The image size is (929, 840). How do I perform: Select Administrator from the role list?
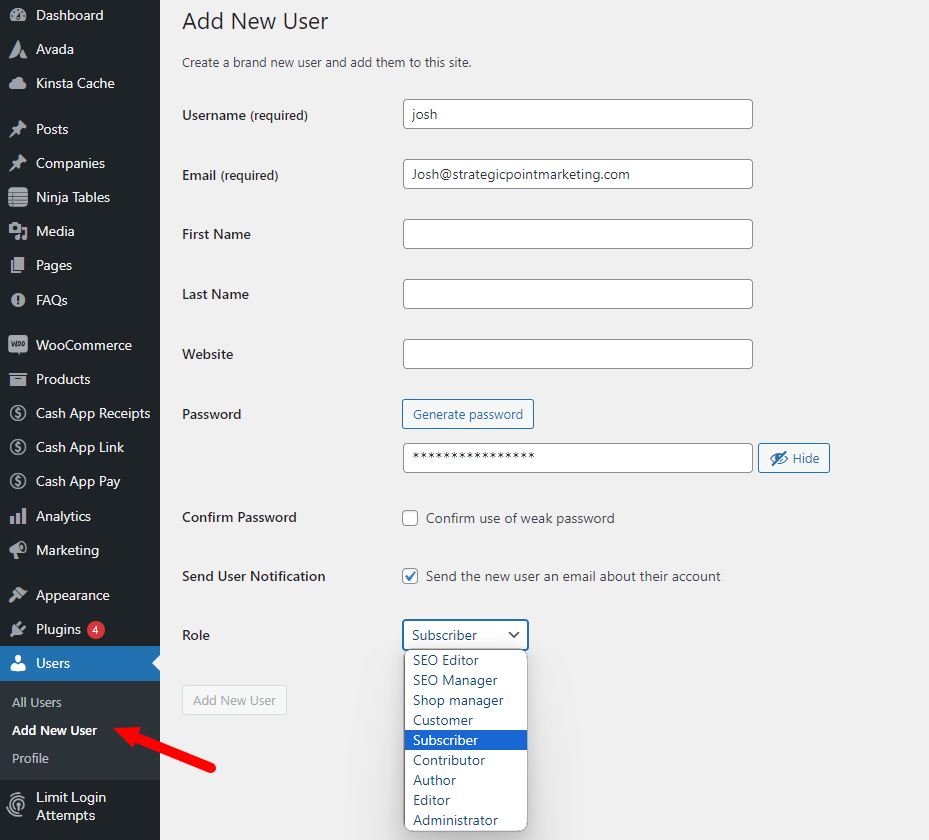(x=455, y=820)
